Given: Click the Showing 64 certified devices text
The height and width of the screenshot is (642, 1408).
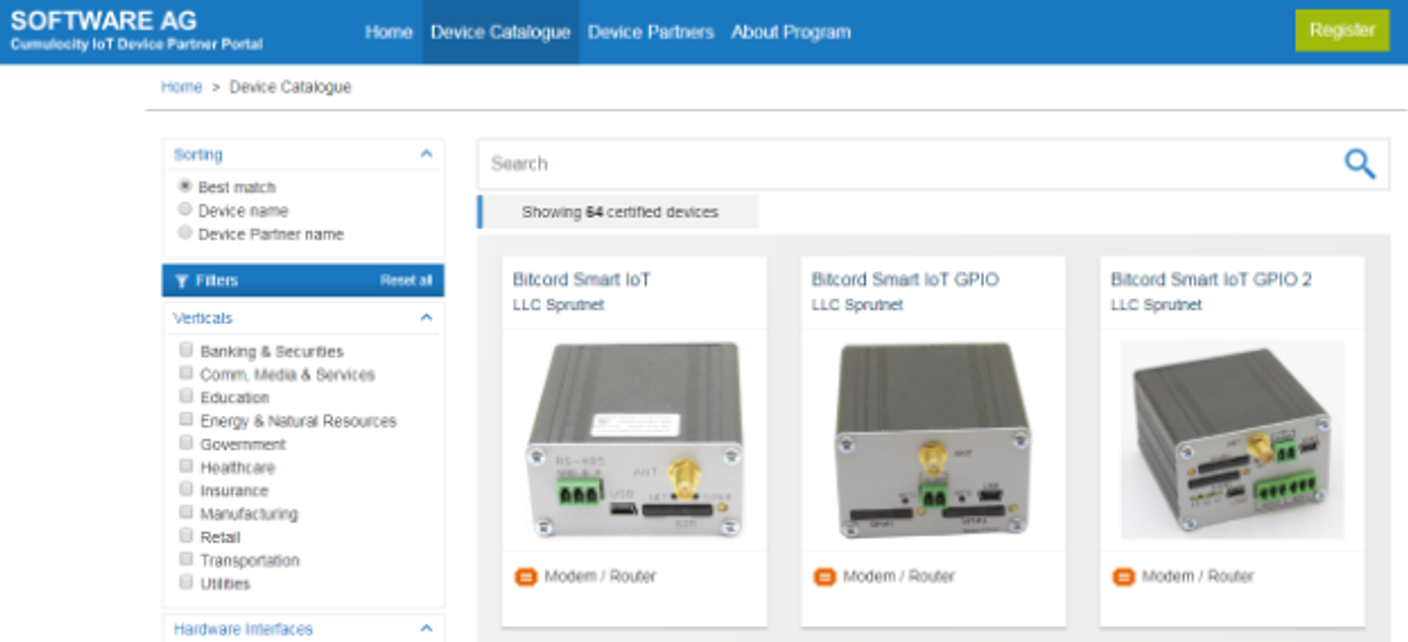Looking at the screenshot, I should click(620, 212).
